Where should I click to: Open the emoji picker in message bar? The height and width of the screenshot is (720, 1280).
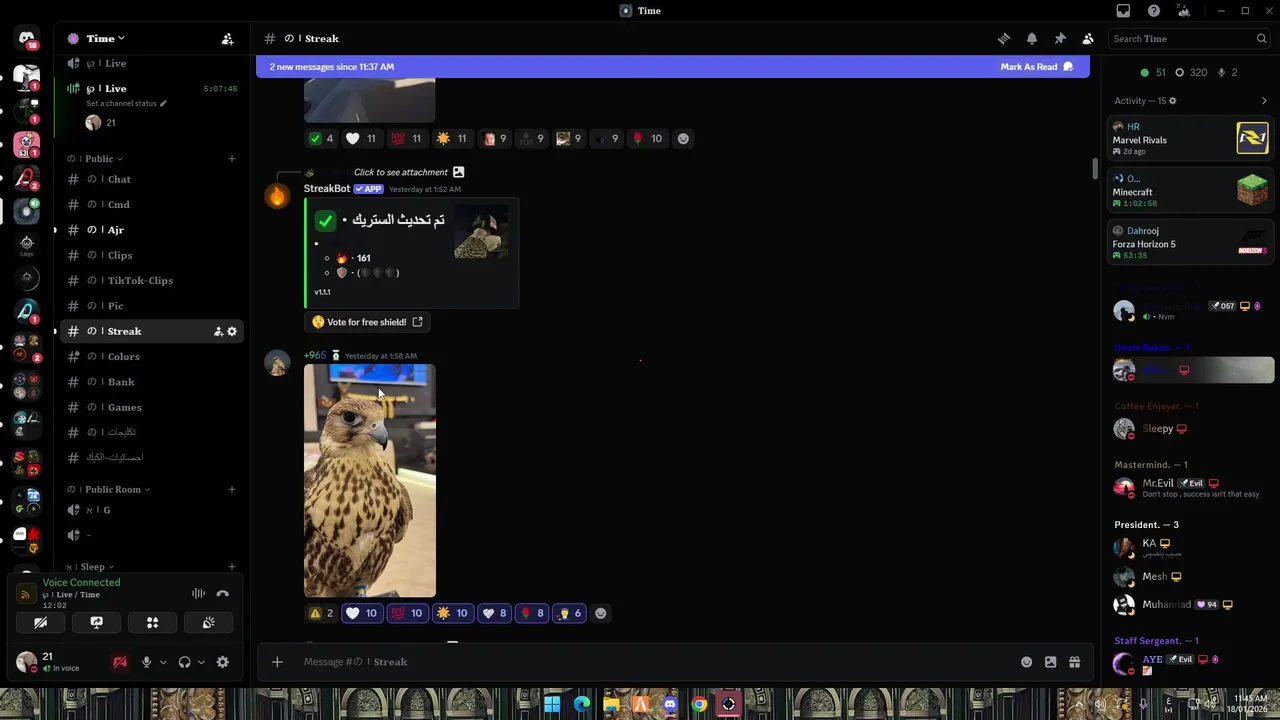click(x=1026, y=662)
